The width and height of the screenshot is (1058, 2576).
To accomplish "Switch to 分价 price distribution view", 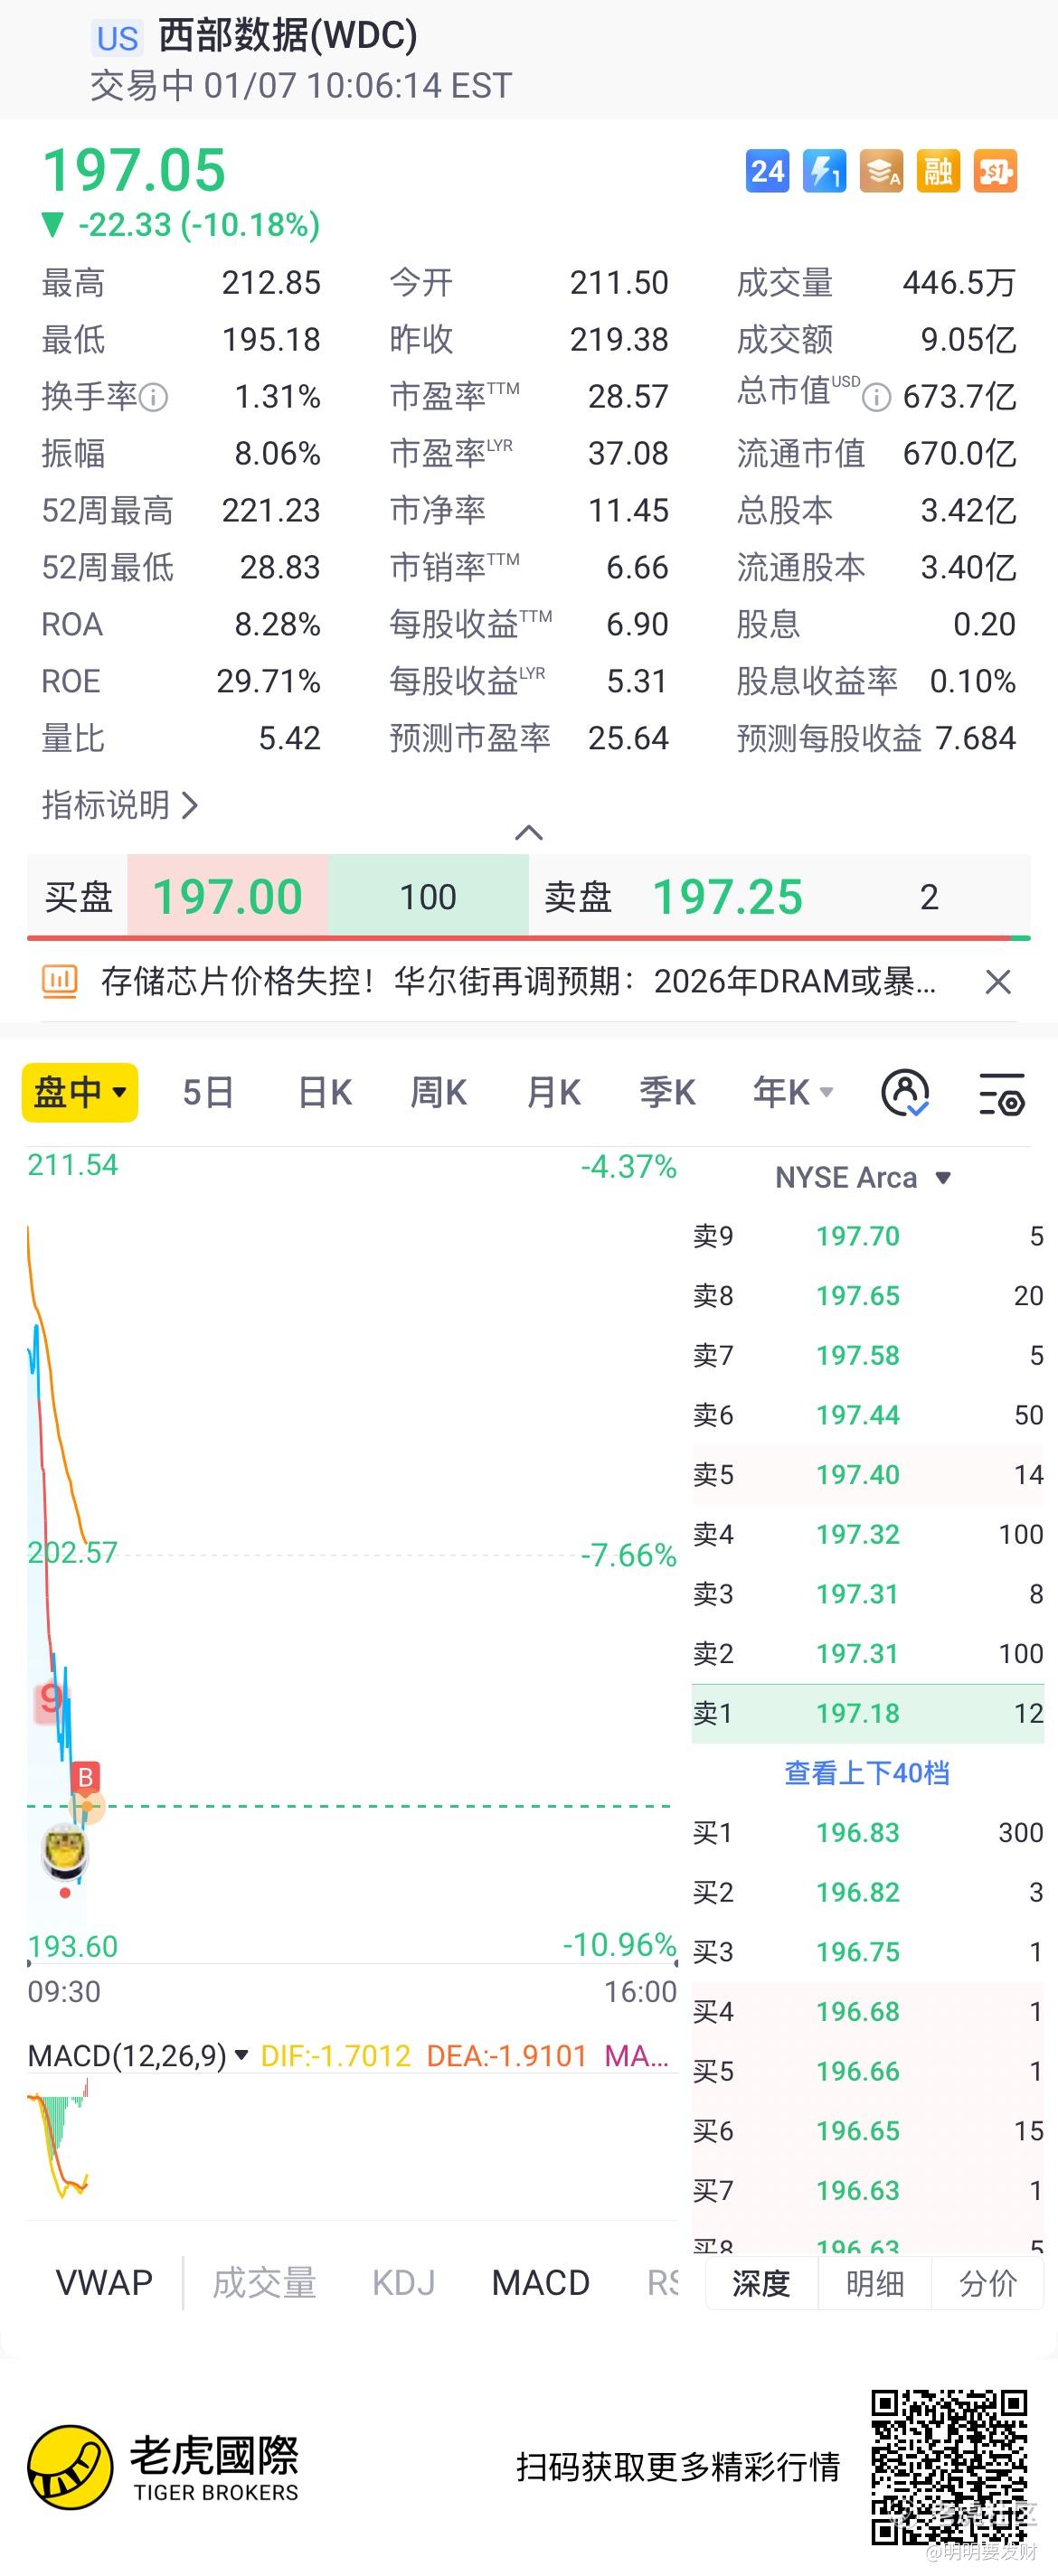I will [x=988, y=2283].
